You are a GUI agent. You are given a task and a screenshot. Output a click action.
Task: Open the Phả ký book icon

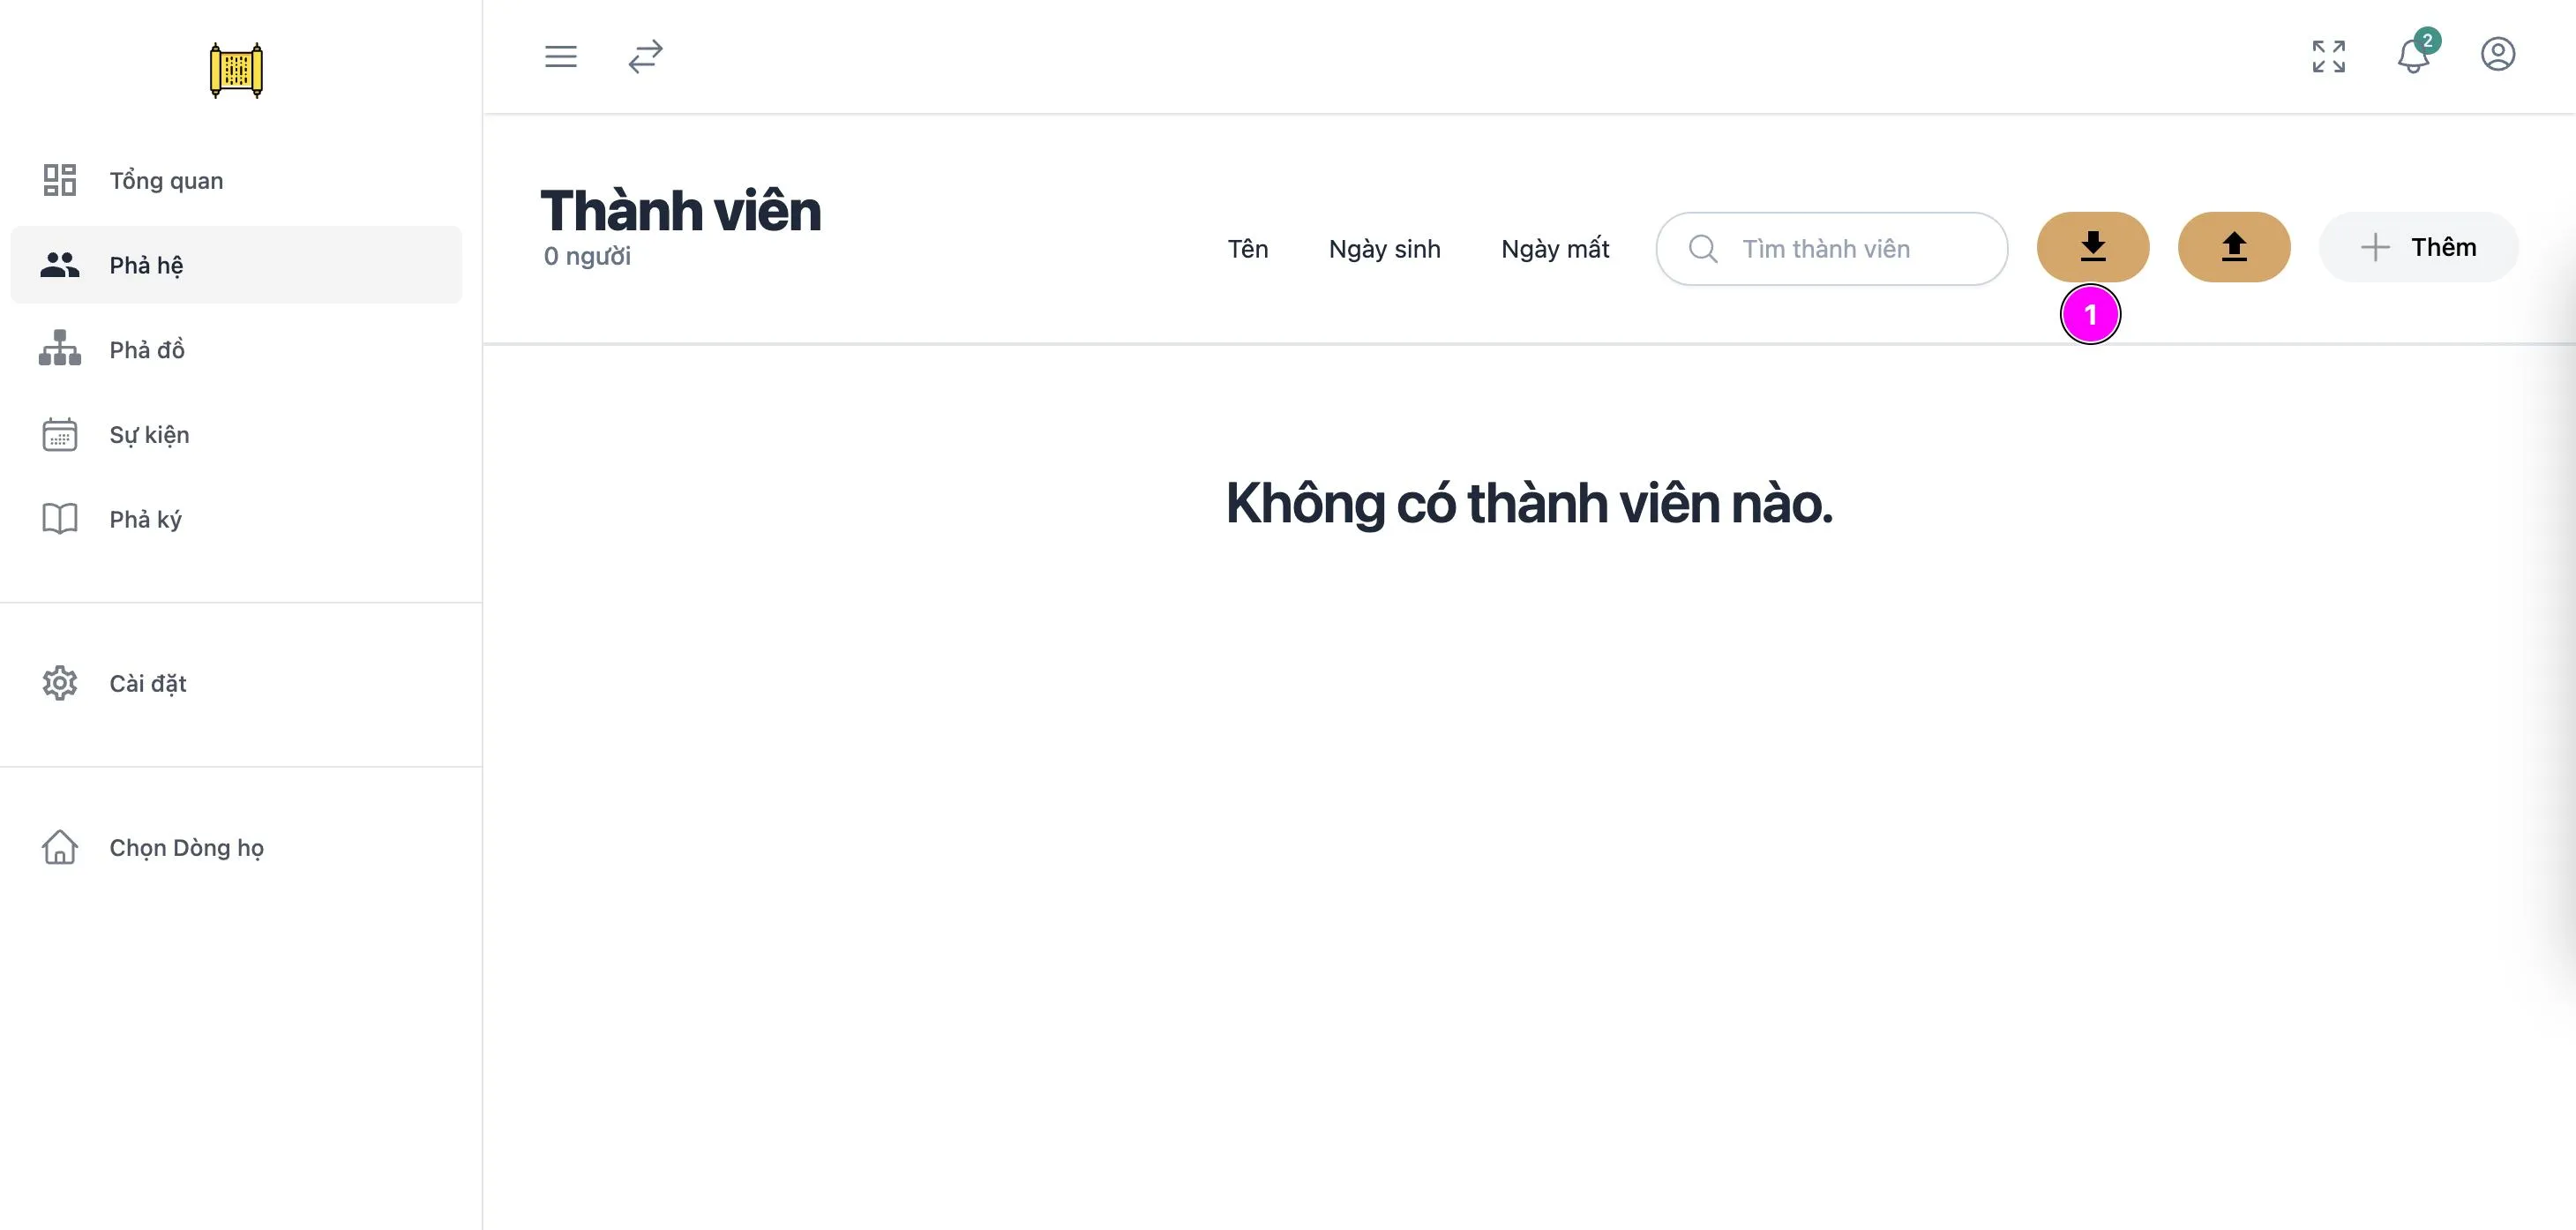[x=59, y=518]
